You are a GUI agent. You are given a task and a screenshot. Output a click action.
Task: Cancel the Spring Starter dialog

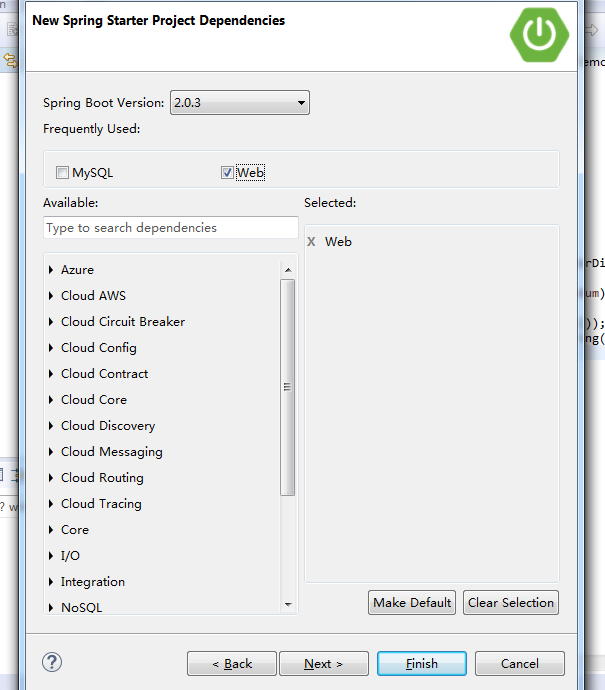click(520, 664)
